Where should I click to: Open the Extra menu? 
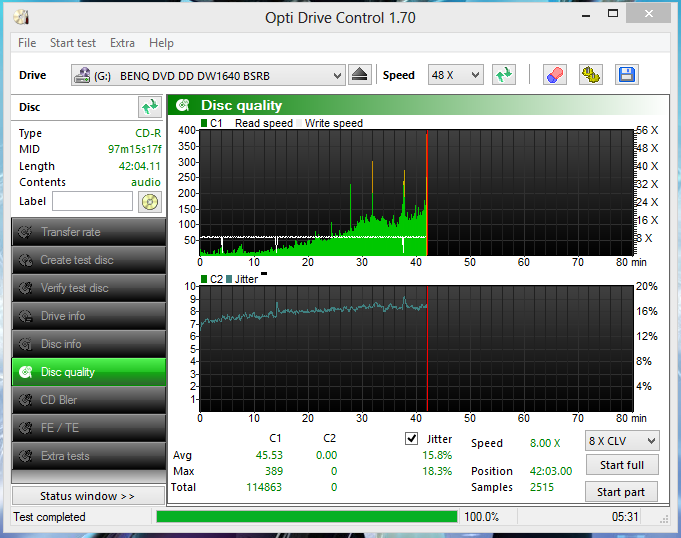pos(122,43)
